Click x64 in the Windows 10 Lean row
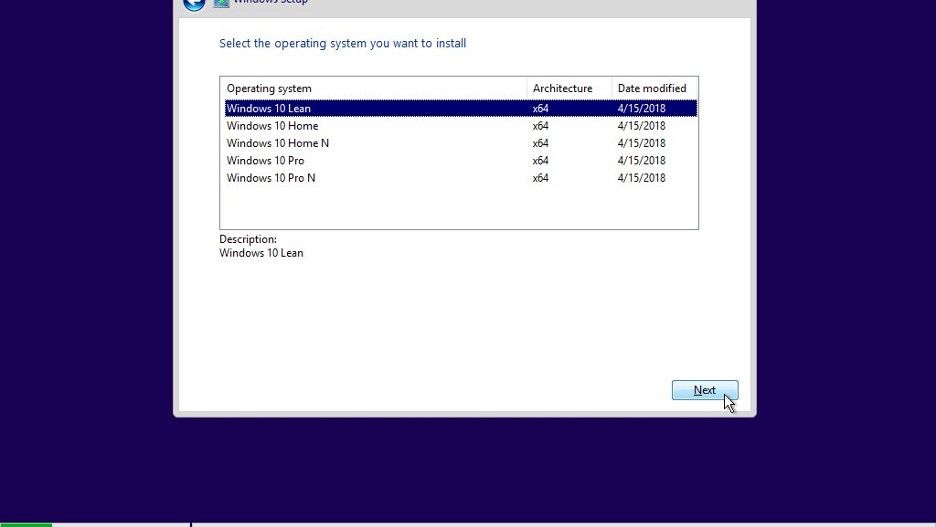Screen dimensions: 936x527 click(x=540, y=108)
